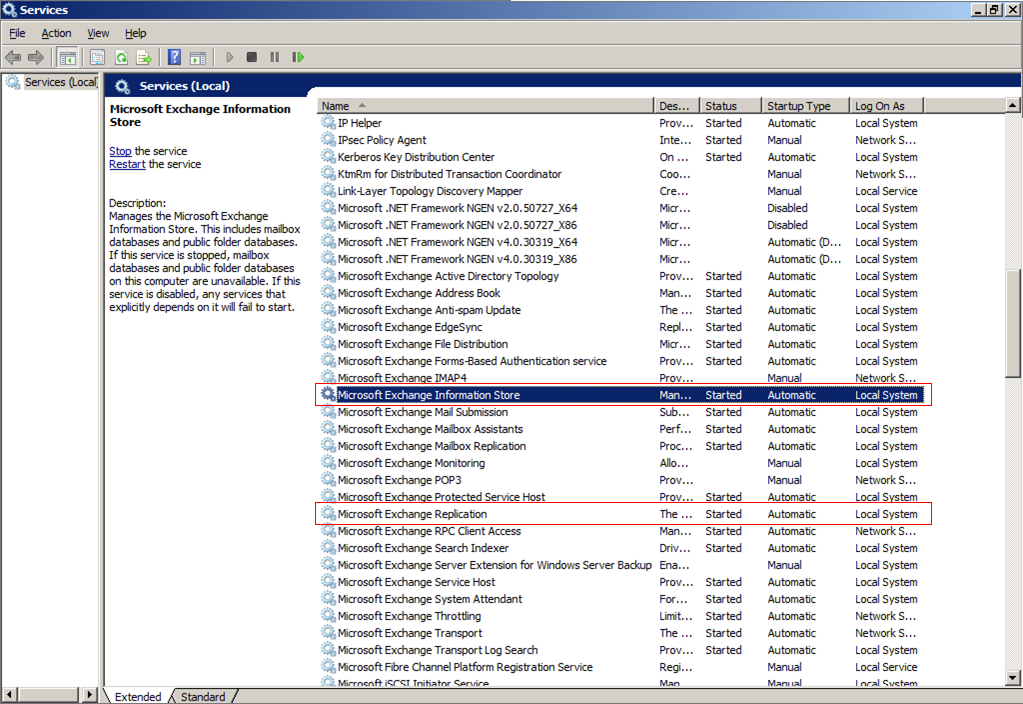This screenshot has height=704, width=1023.
Task: Click the services list vertical scrollbar thumb
Action: (x=1013, y=322)
